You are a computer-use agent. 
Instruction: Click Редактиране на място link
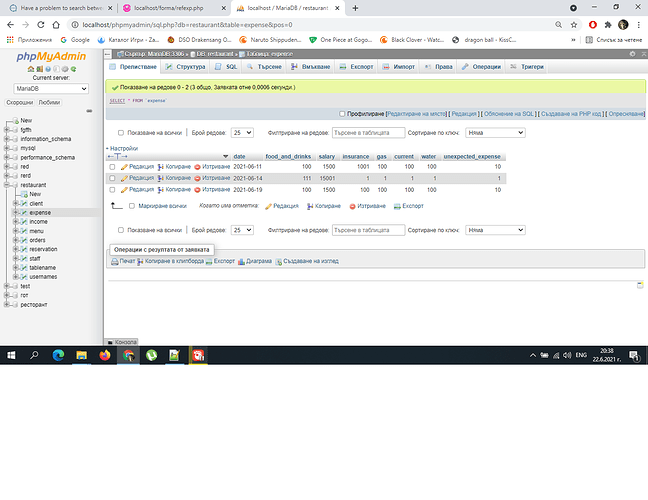(417, 114)
